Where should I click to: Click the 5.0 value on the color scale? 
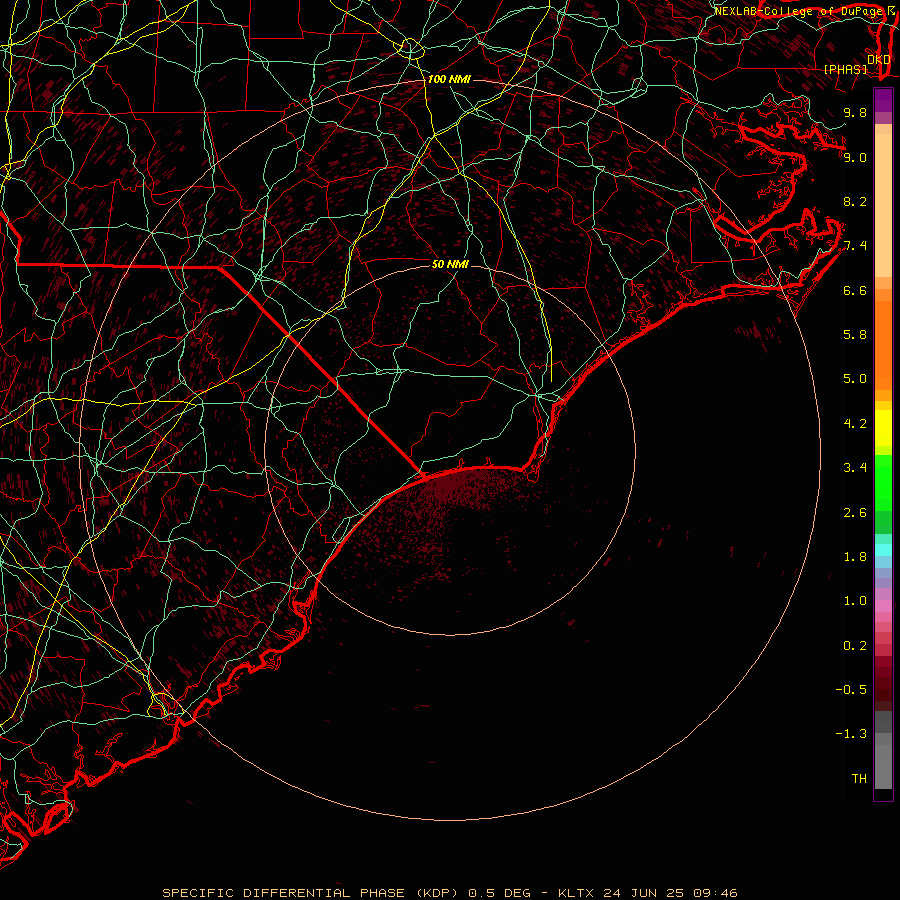click(855, 379)
